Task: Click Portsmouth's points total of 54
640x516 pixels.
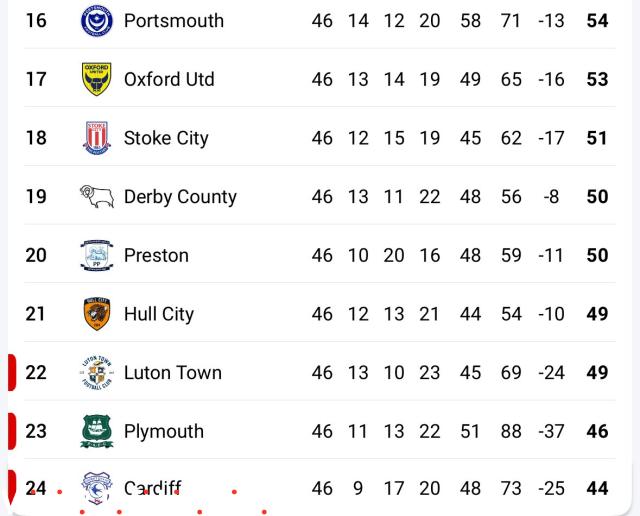Action: tap(597, 21)
